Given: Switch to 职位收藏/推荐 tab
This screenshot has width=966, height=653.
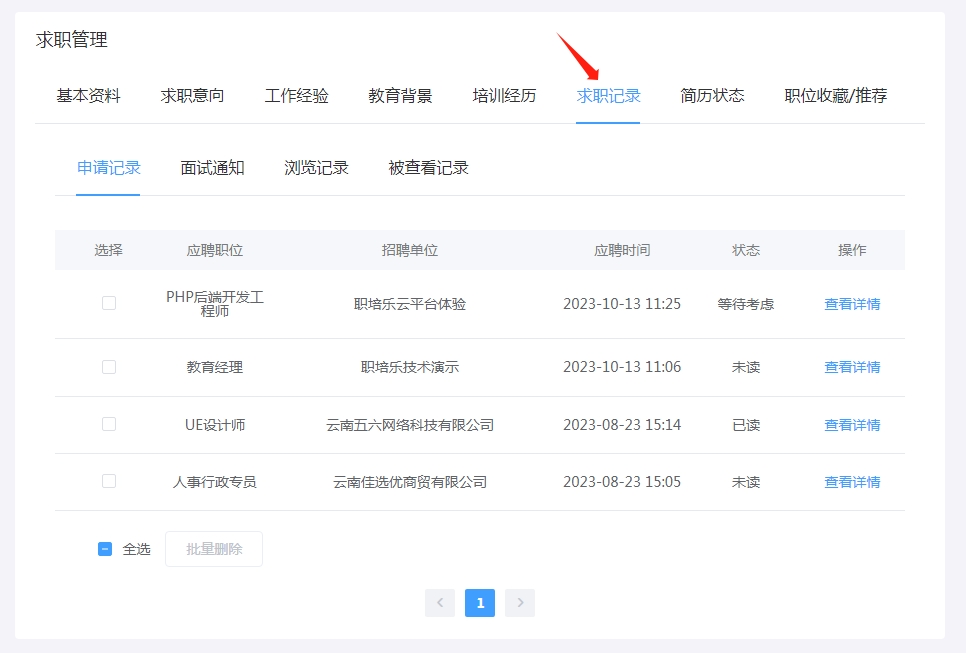Looking at the screenshot, I should pyautogui.click(x=836, y=95).
